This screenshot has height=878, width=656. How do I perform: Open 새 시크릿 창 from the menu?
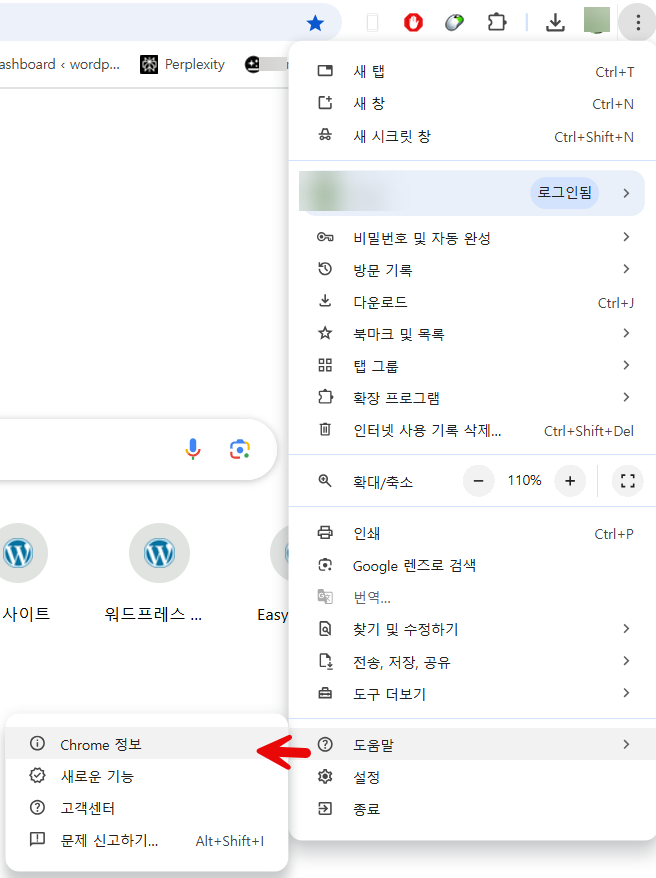(472, 136)
